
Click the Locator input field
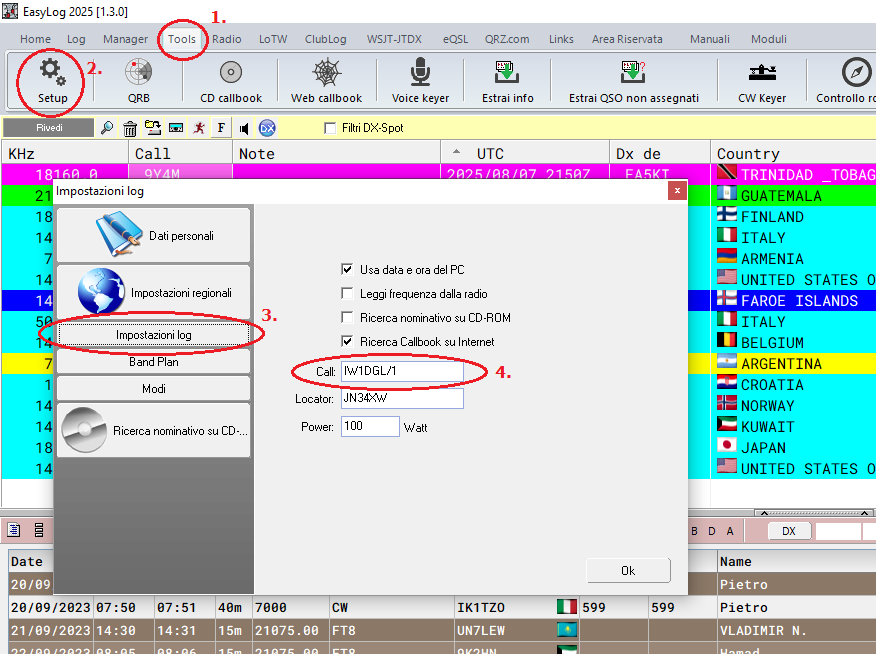402,398
